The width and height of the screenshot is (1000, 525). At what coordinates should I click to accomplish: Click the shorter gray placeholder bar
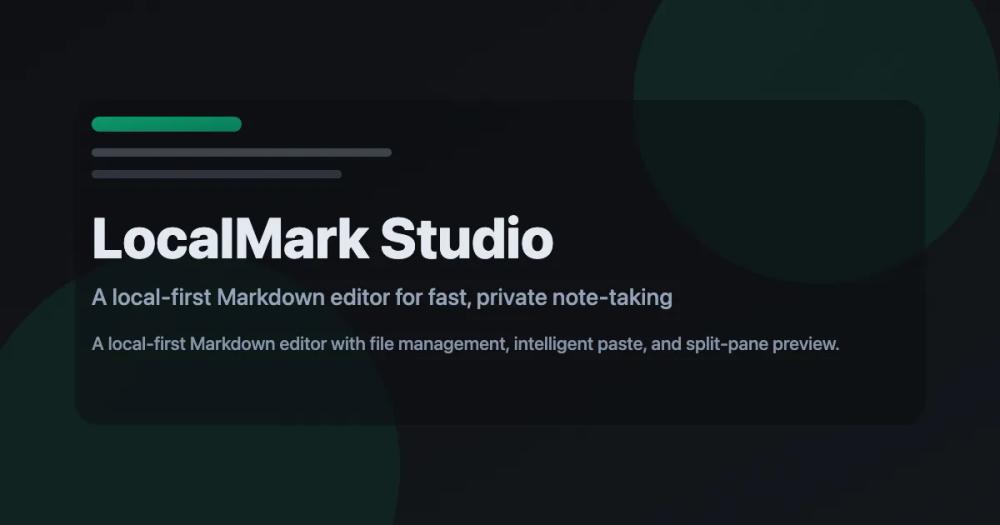(x=217, y=174)
